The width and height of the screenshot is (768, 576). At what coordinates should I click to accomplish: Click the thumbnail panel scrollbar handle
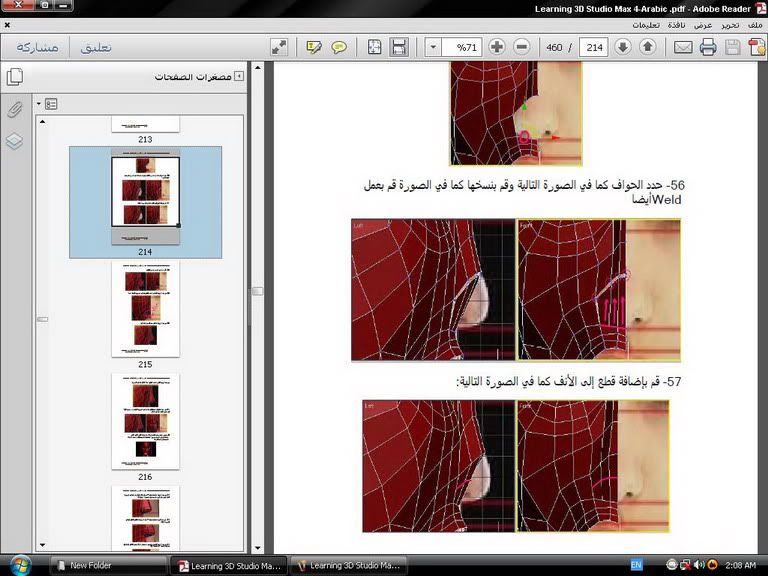click(43, 319)
